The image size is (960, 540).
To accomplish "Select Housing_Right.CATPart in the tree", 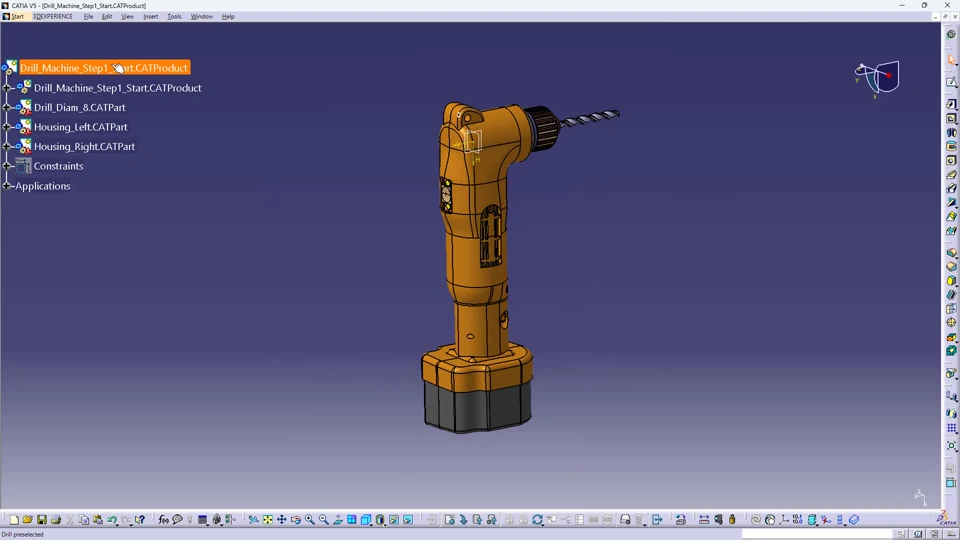I will (x=84, y=146).
